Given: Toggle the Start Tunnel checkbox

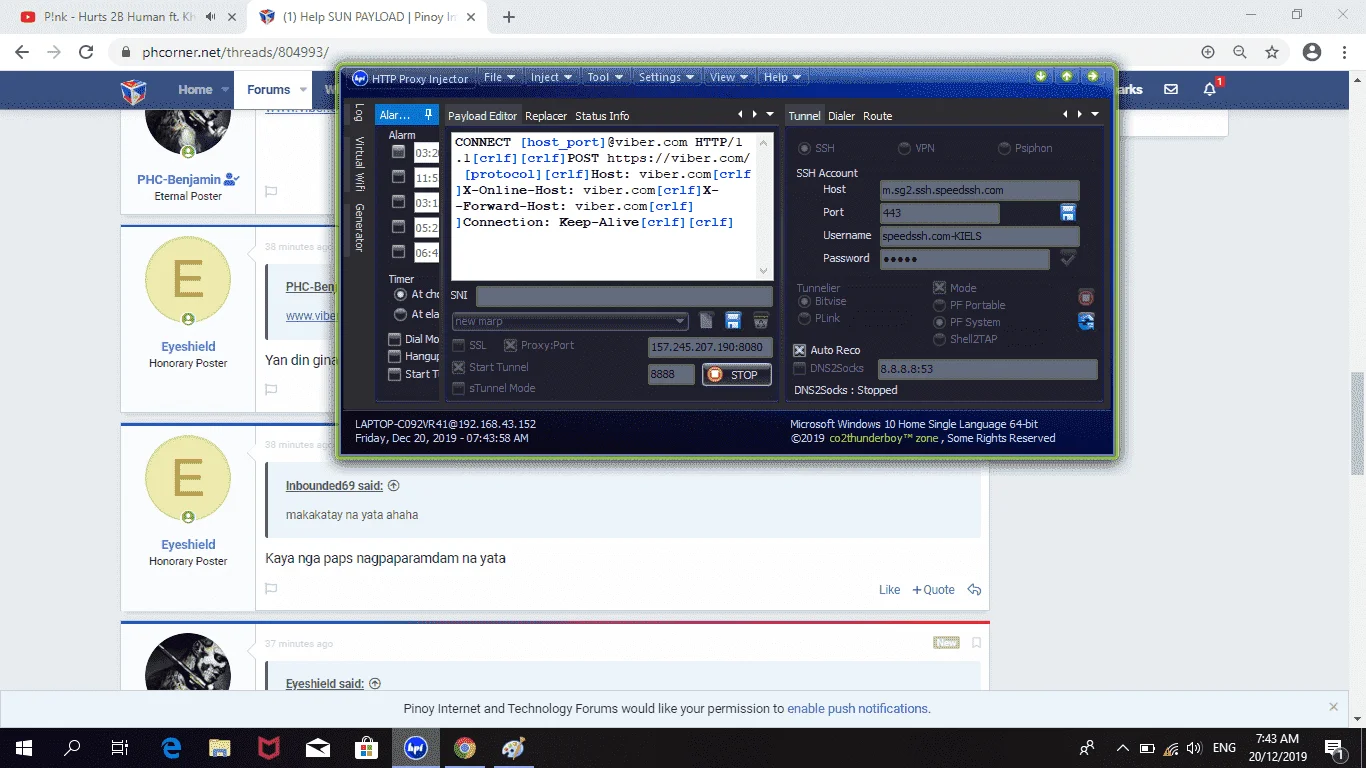Looking at the screenshot, I should point(459,367).
